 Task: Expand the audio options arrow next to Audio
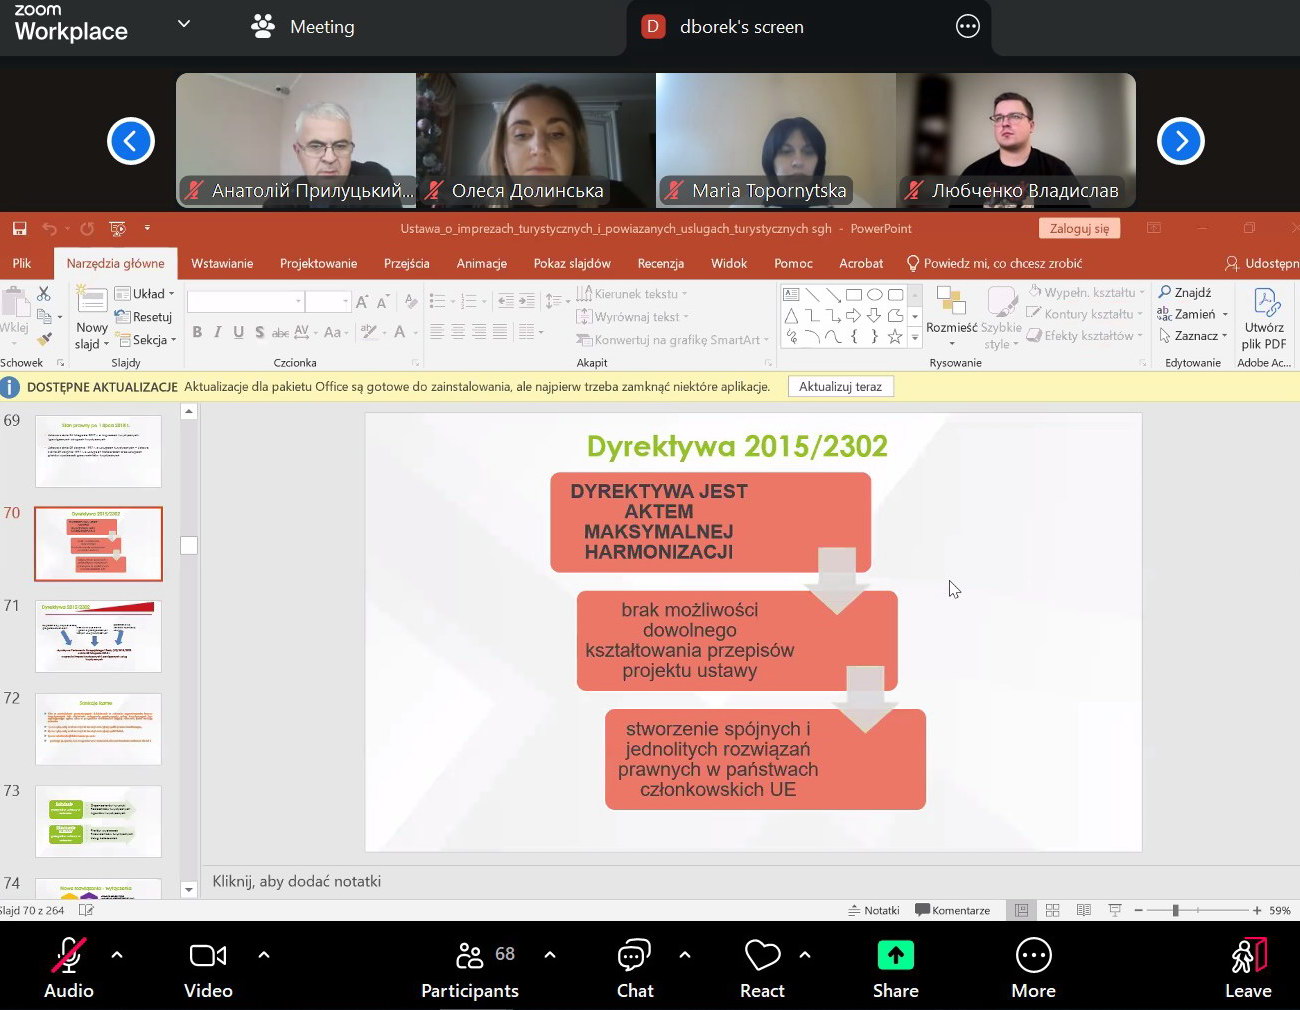117,955
